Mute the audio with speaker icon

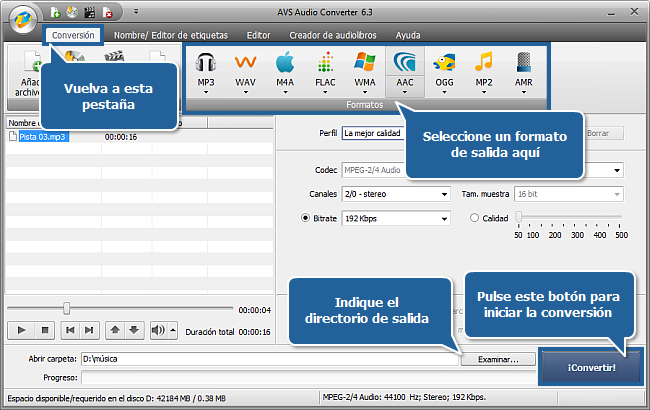point(157,329)
